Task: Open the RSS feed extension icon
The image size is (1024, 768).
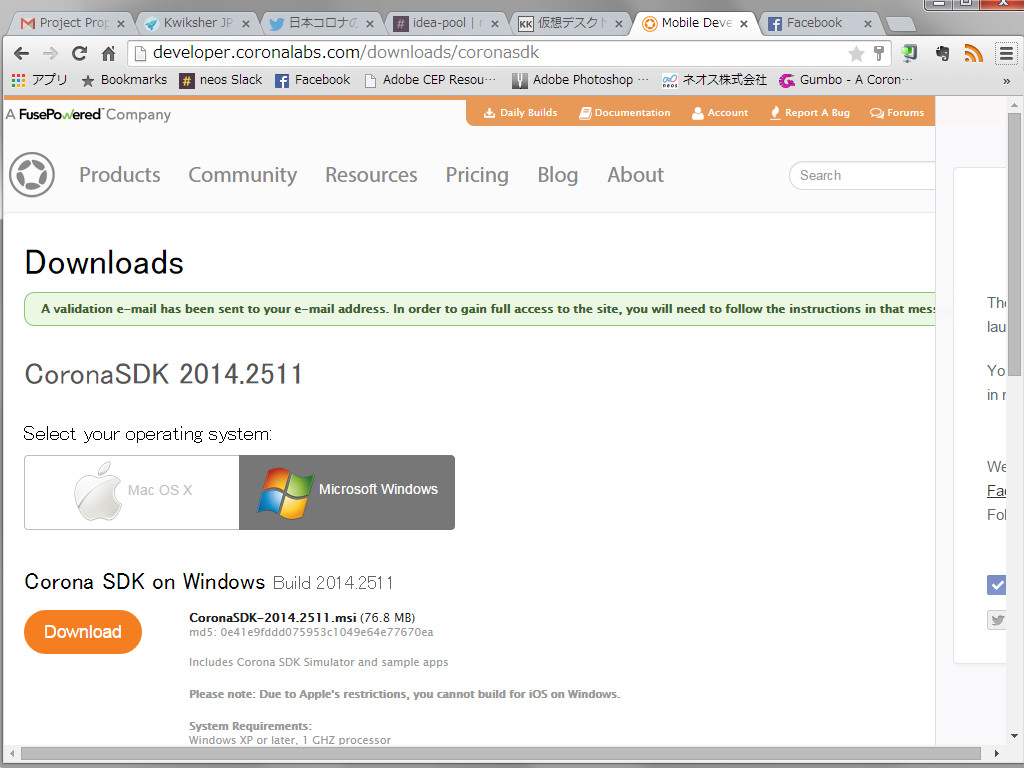Action: [973, 54]
